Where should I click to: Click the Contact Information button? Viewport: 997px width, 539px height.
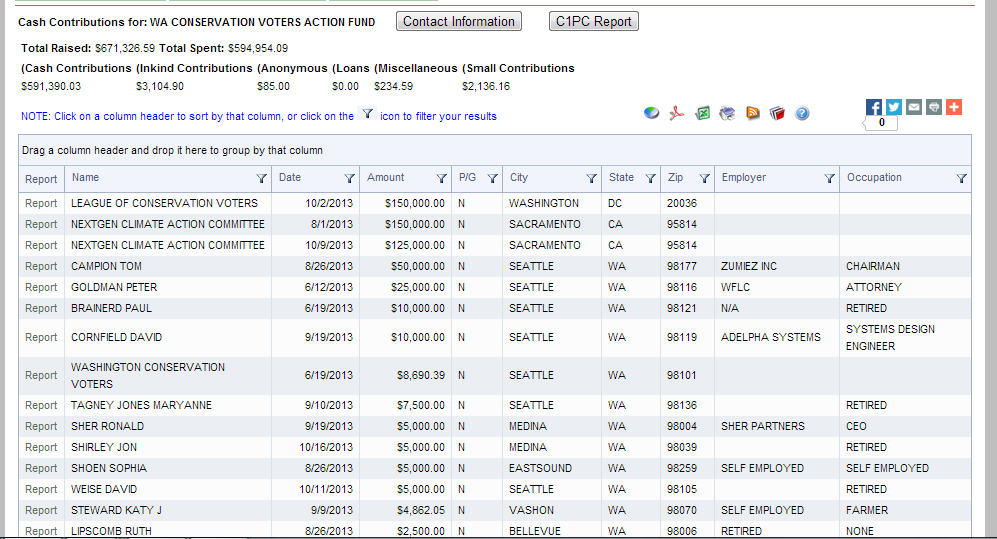[459, 21]
